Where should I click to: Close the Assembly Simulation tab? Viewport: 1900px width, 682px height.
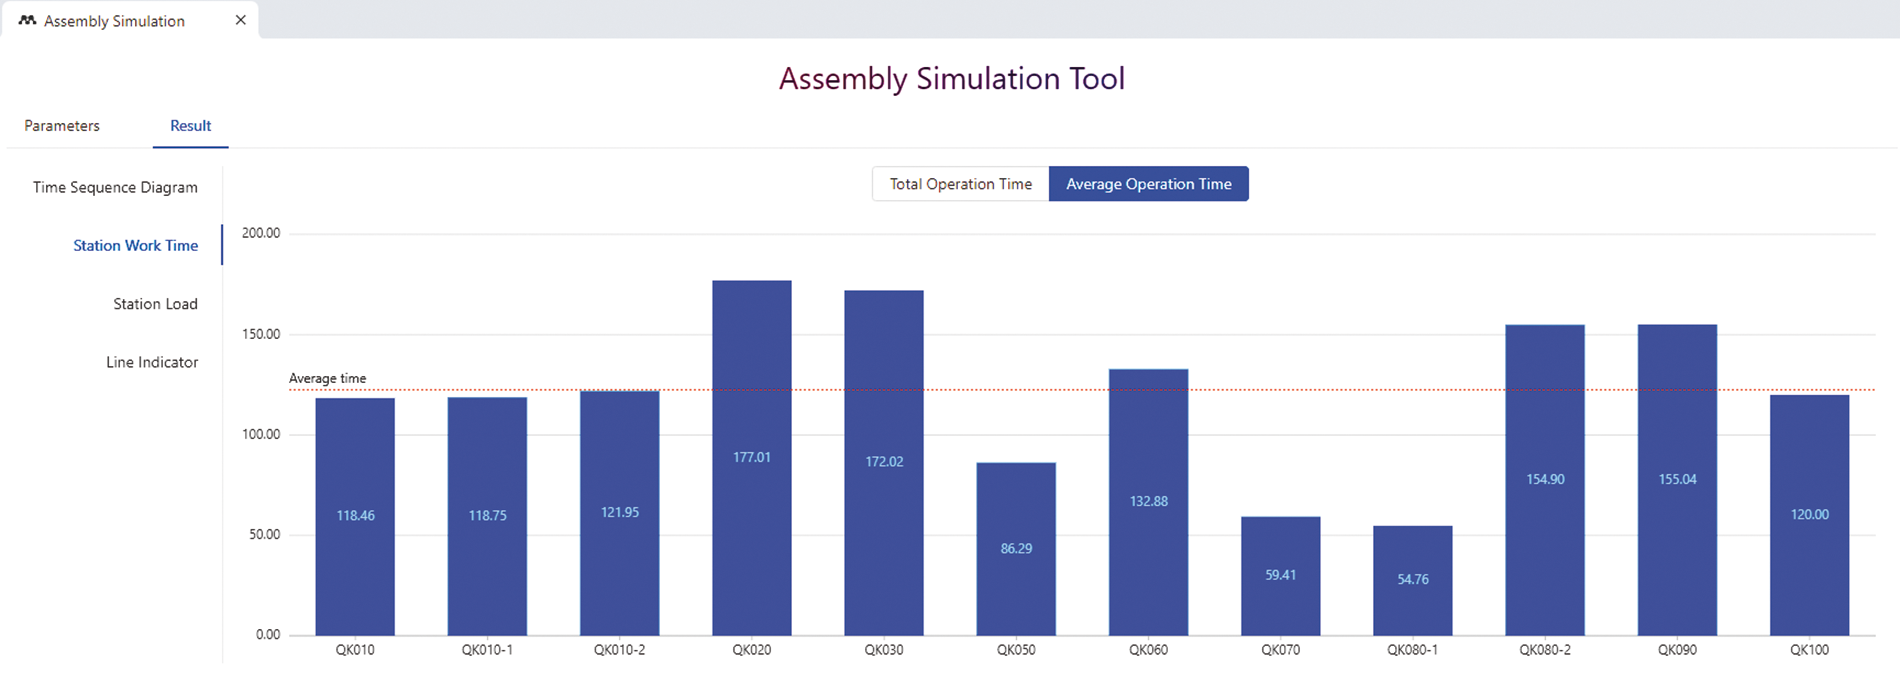(240, 20)
